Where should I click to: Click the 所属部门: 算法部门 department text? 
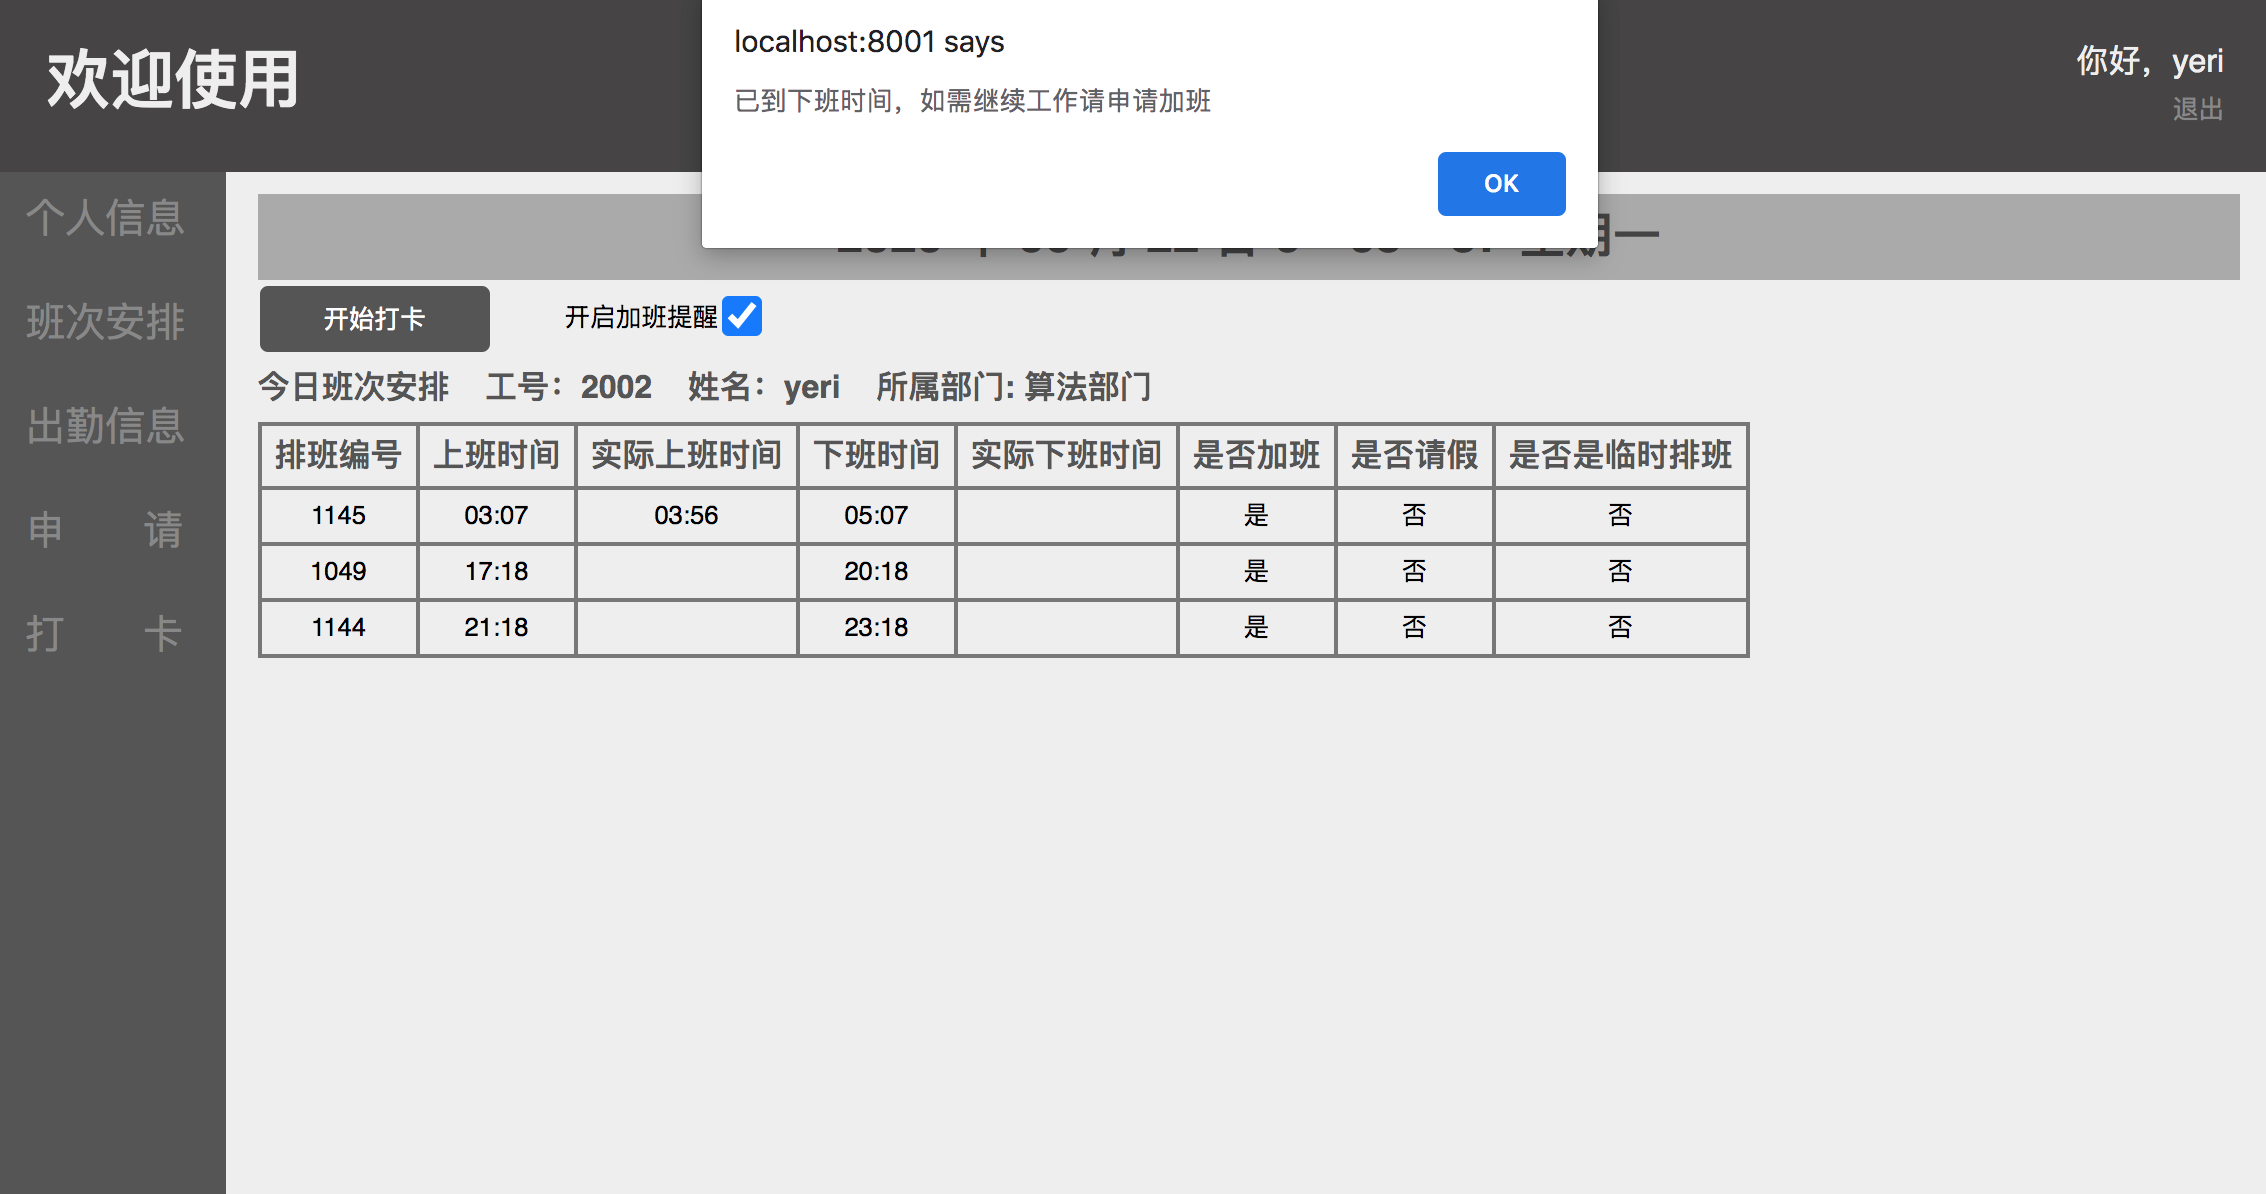pos(1014,387)
